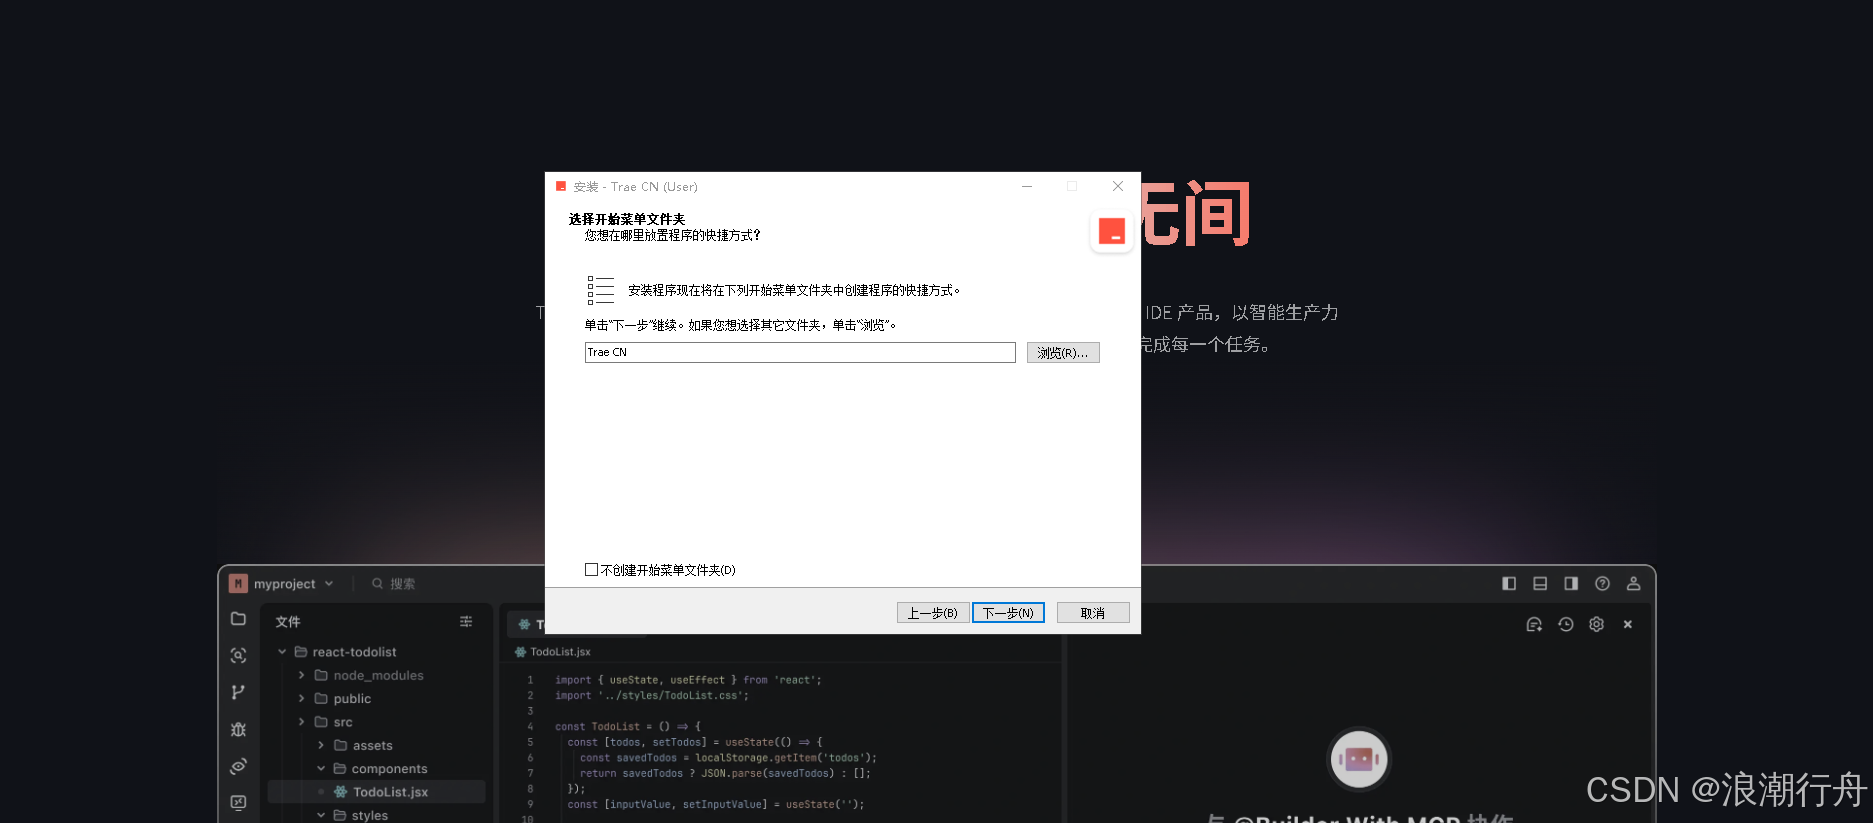1873x823 pixels.
Task: Click the magnifier icon in search box
Action: [378, 584]
